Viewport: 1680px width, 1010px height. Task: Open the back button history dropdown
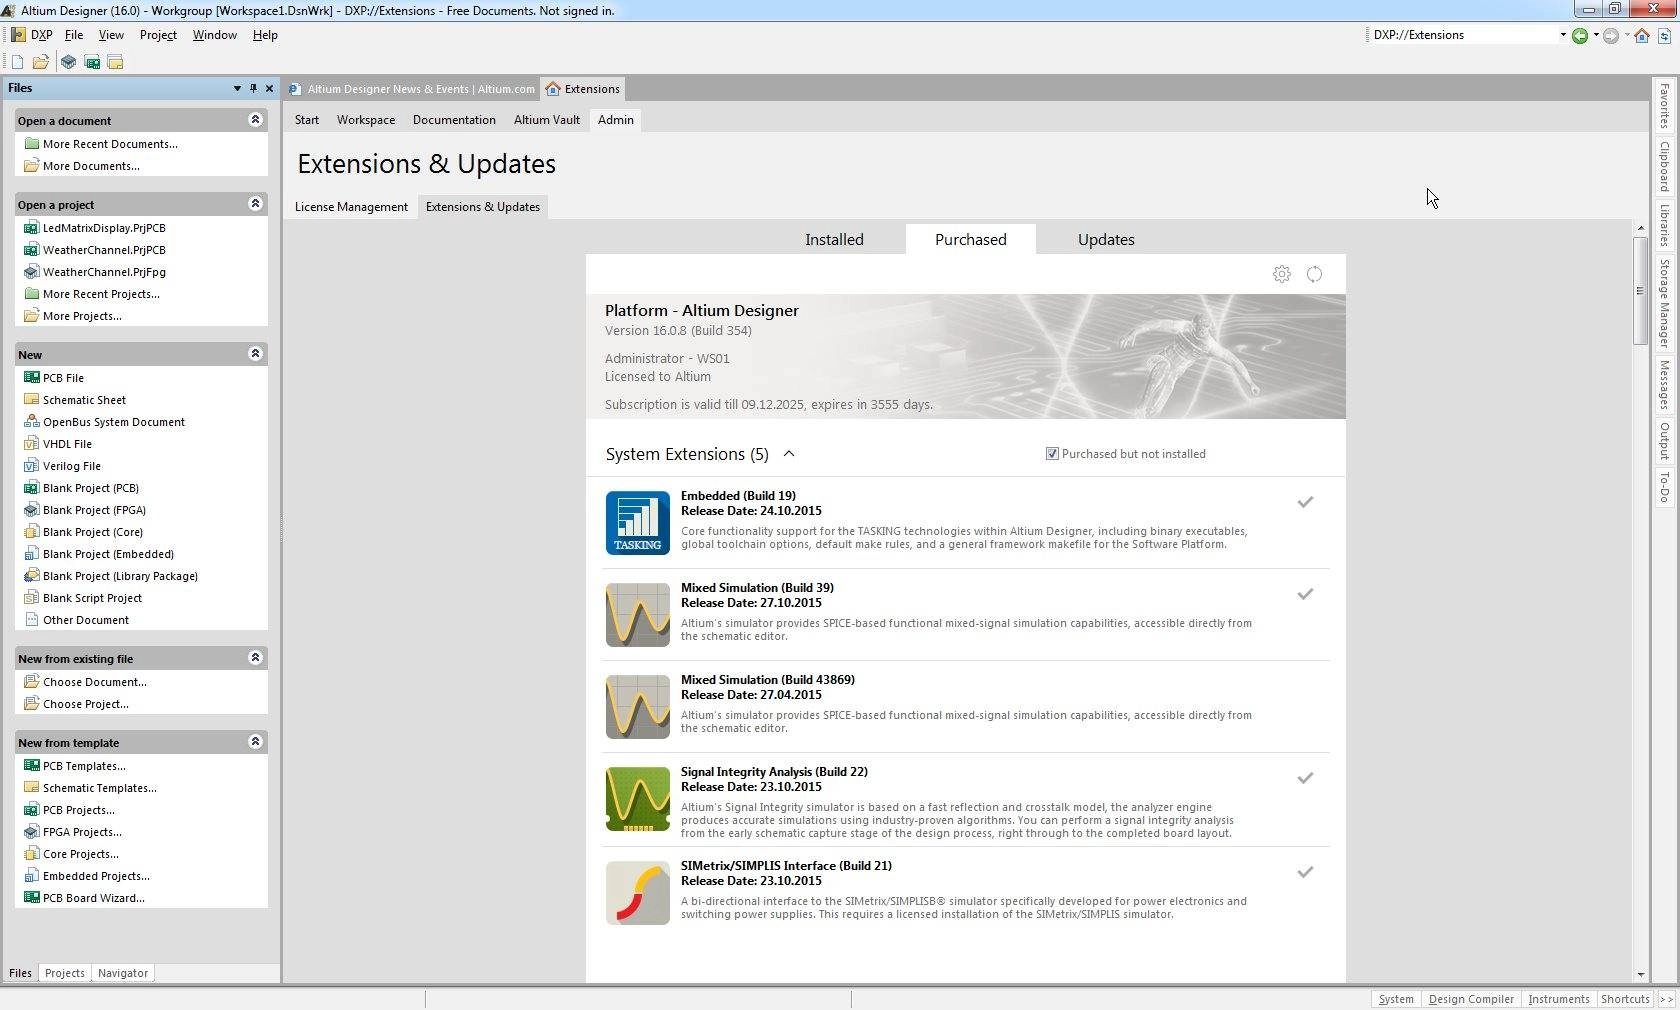click(1595, 35)
